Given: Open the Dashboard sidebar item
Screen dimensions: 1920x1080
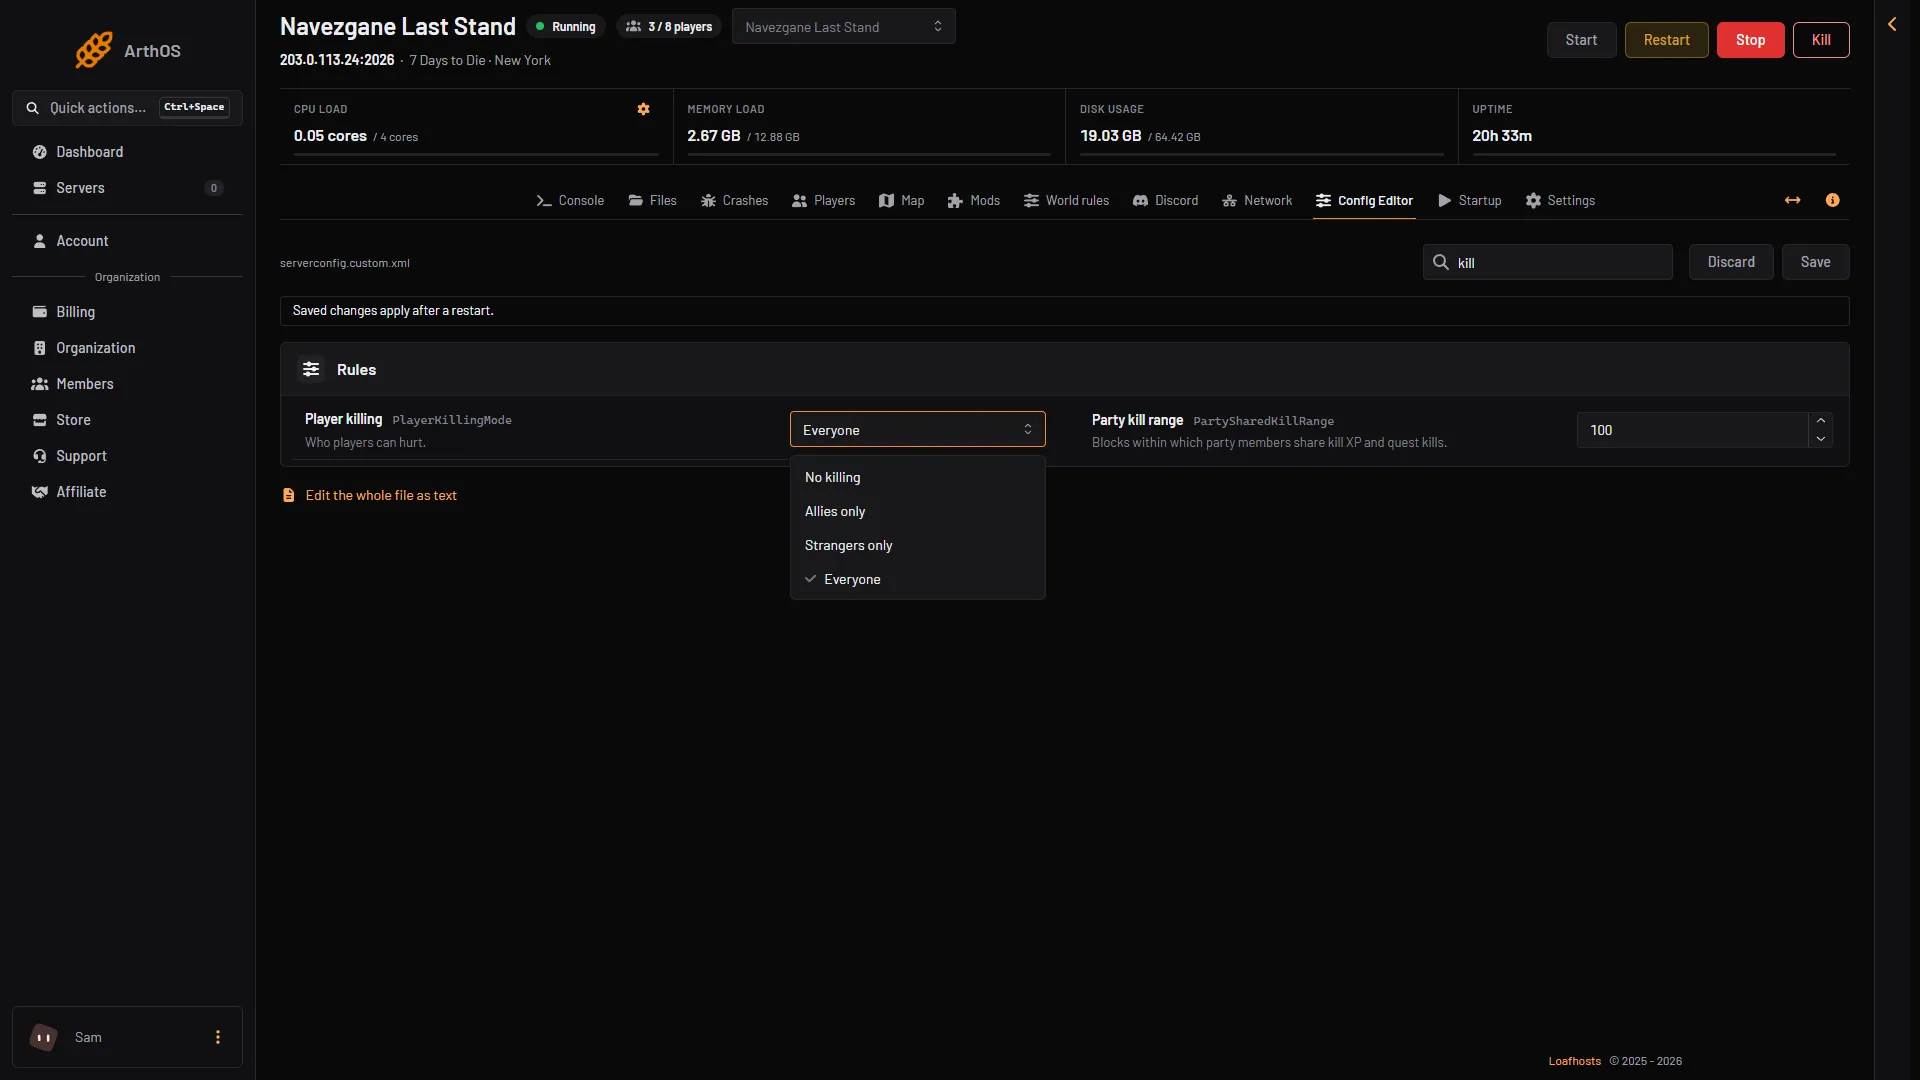Looking at the screenshot, I should (127, 152).
